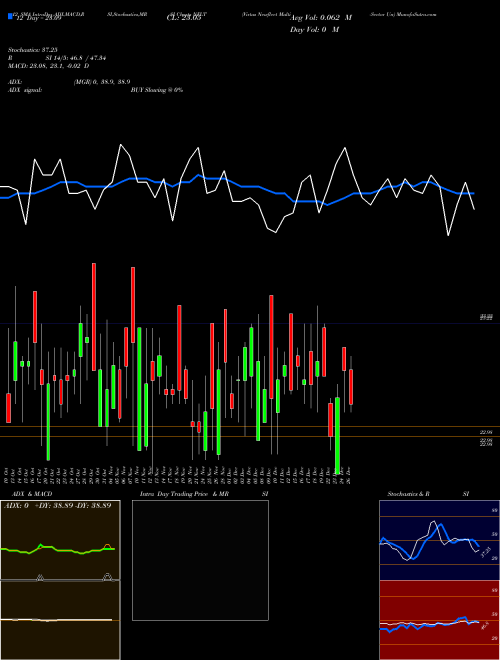
Task: Open the empty Intra Day Trading Price panel
Action: [x=200, y=560]
